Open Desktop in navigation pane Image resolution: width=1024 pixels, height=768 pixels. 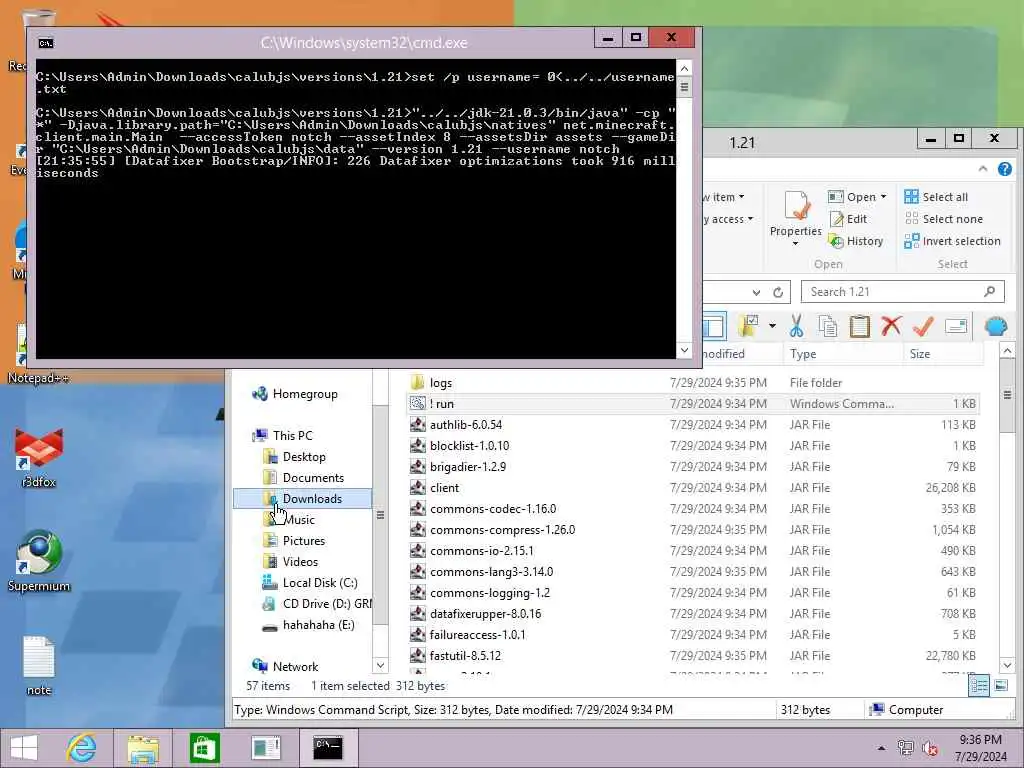[x=294, y=456]
